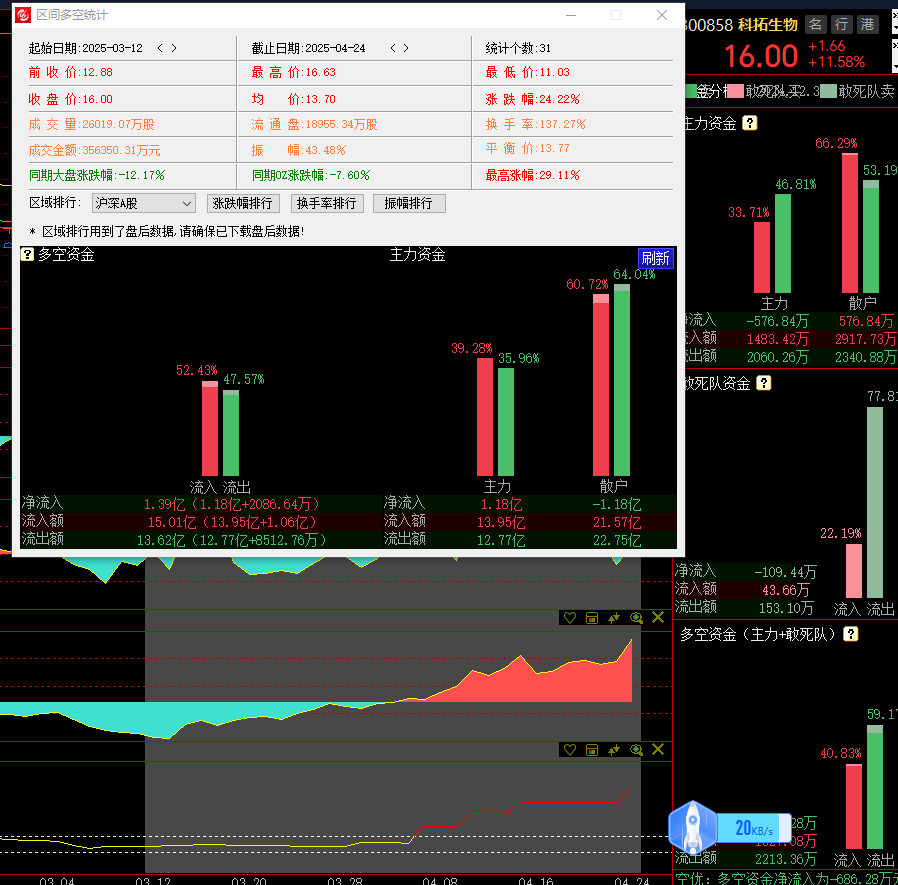Screen dimensions: 898x885
Task: Click the 换手率排行 button
Action: [327, 203]
